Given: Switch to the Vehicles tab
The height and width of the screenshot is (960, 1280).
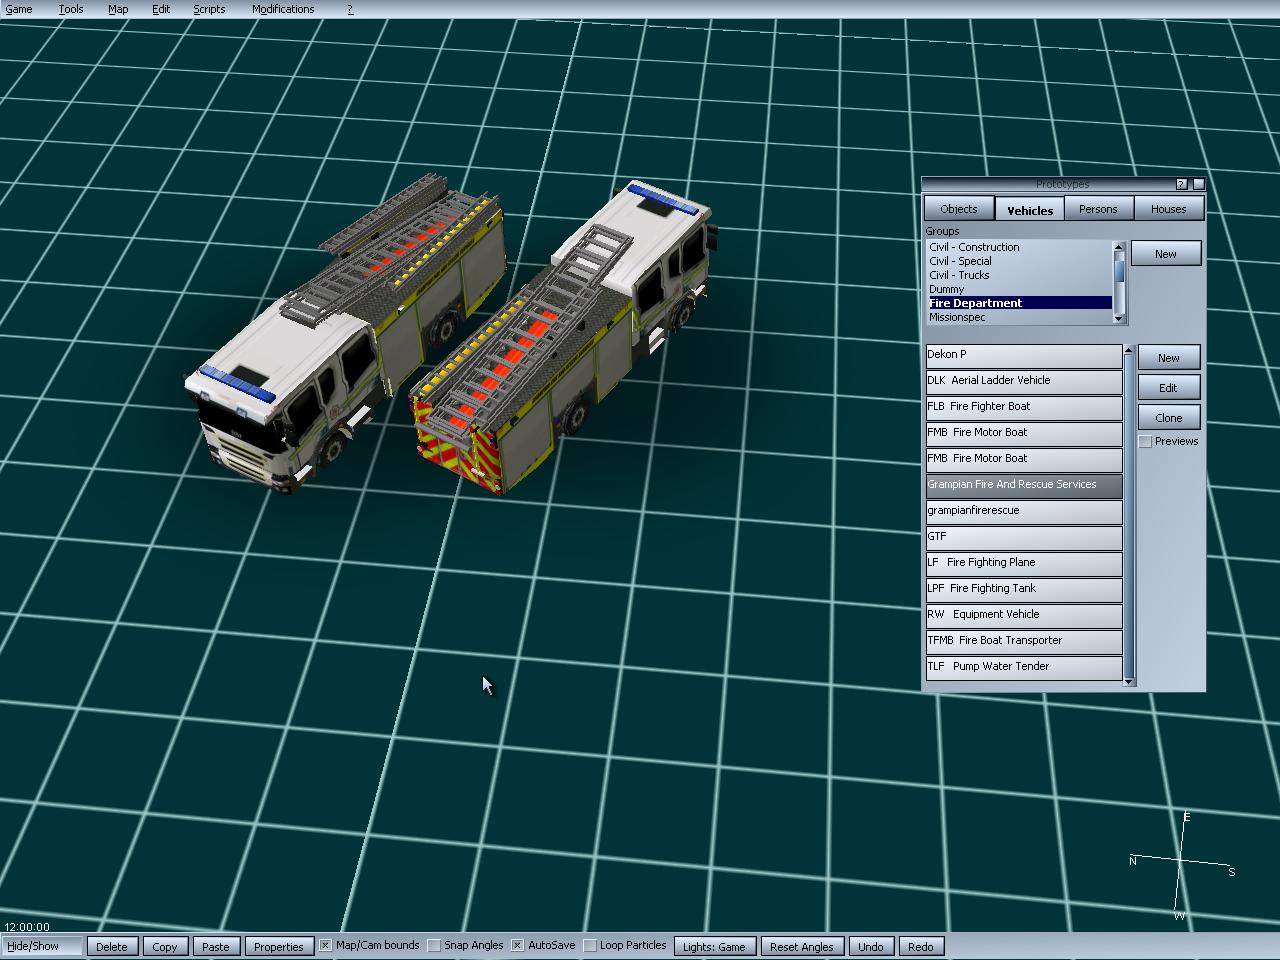Looking at the screenshot, I should click(x=1029, y=210).
